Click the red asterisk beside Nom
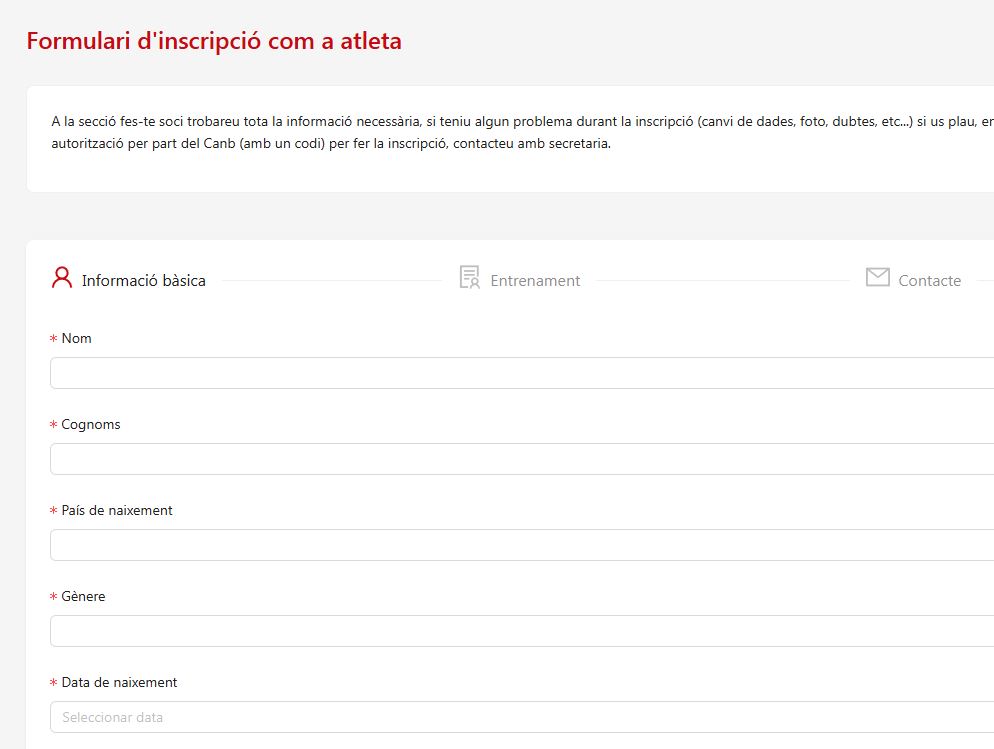The image size is (994, 749). (x=53, y=340)
